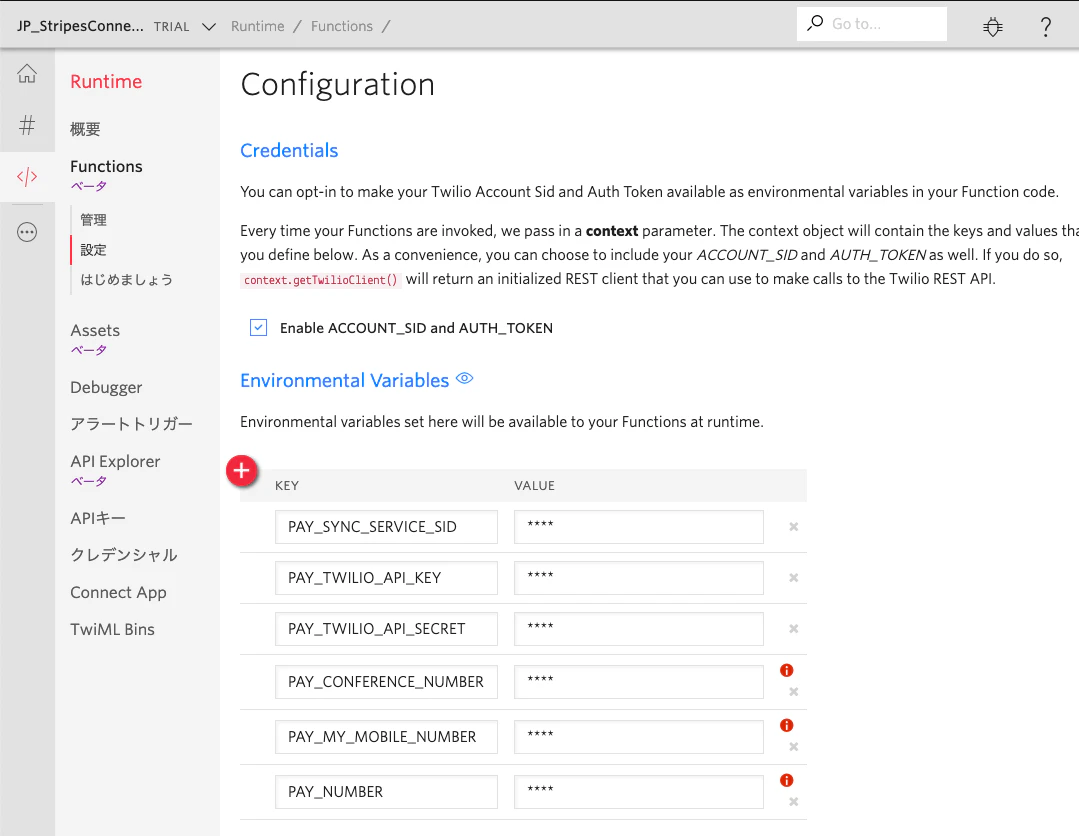Open the Assets menu item
The height and width of the screenshot is (836, 1079).
[x=95, y=330]
